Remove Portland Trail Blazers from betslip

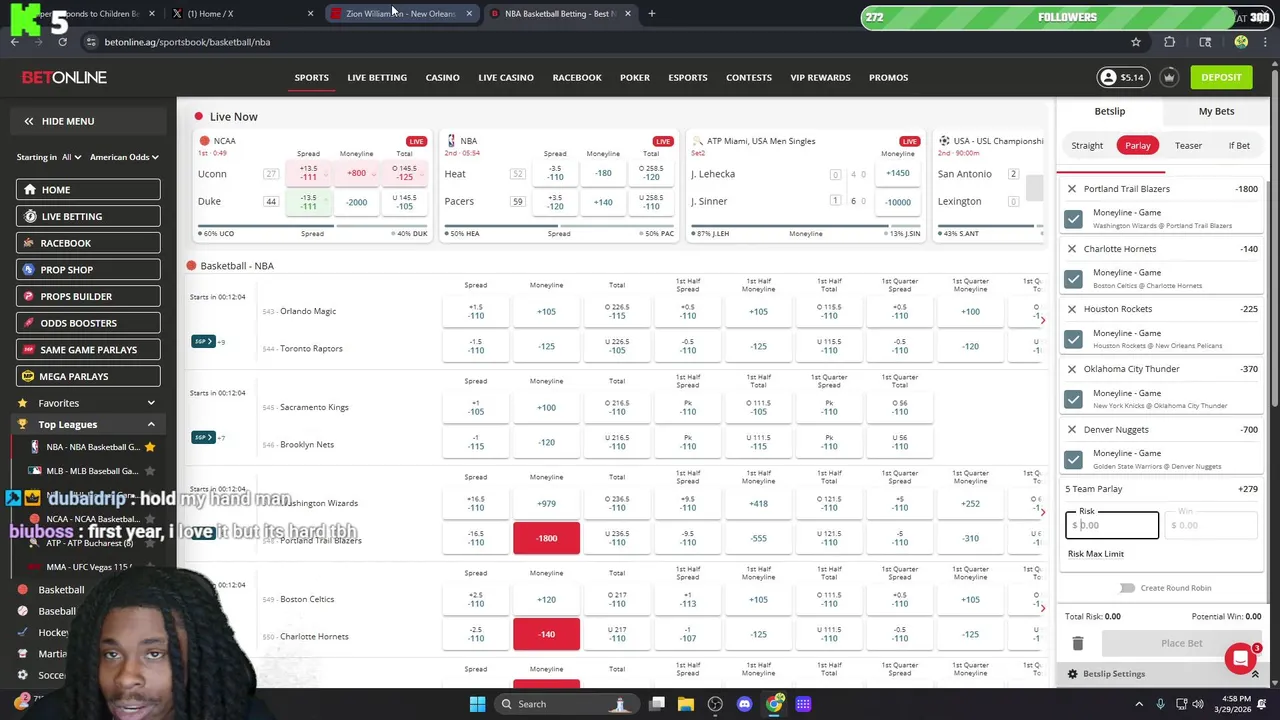coord(1072,189)
